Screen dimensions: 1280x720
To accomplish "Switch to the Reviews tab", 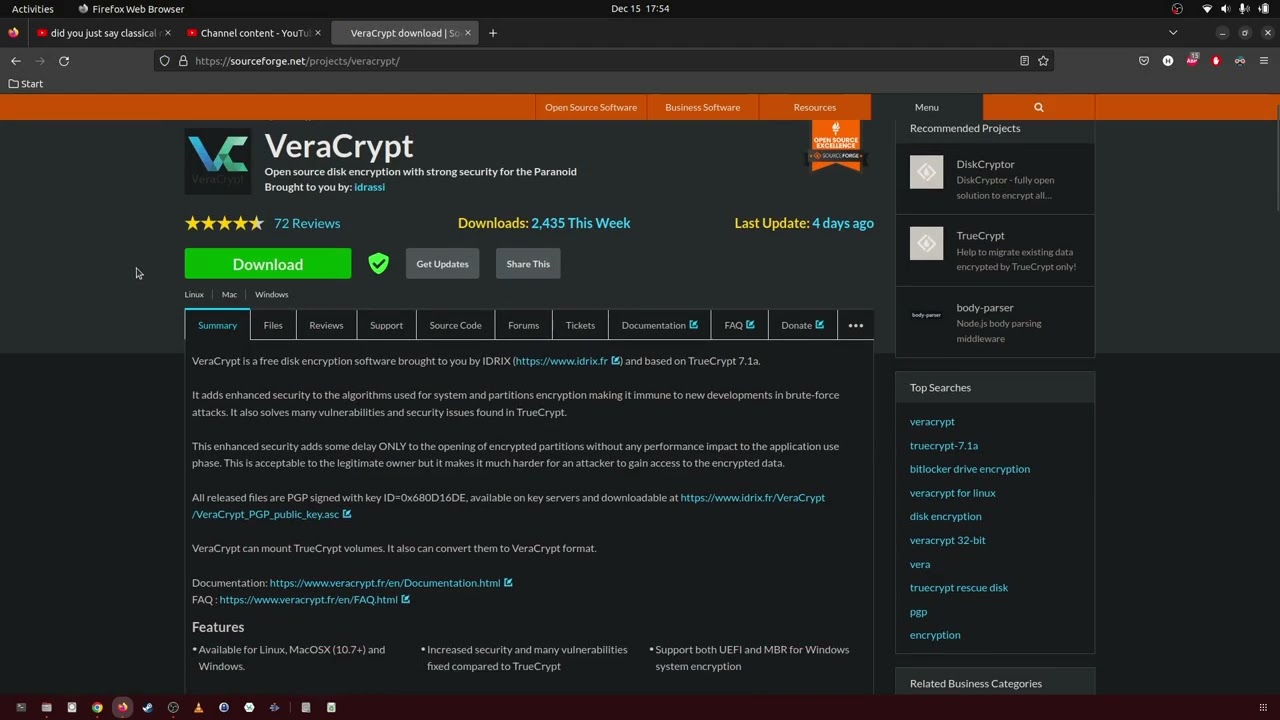I will (326, 325).
